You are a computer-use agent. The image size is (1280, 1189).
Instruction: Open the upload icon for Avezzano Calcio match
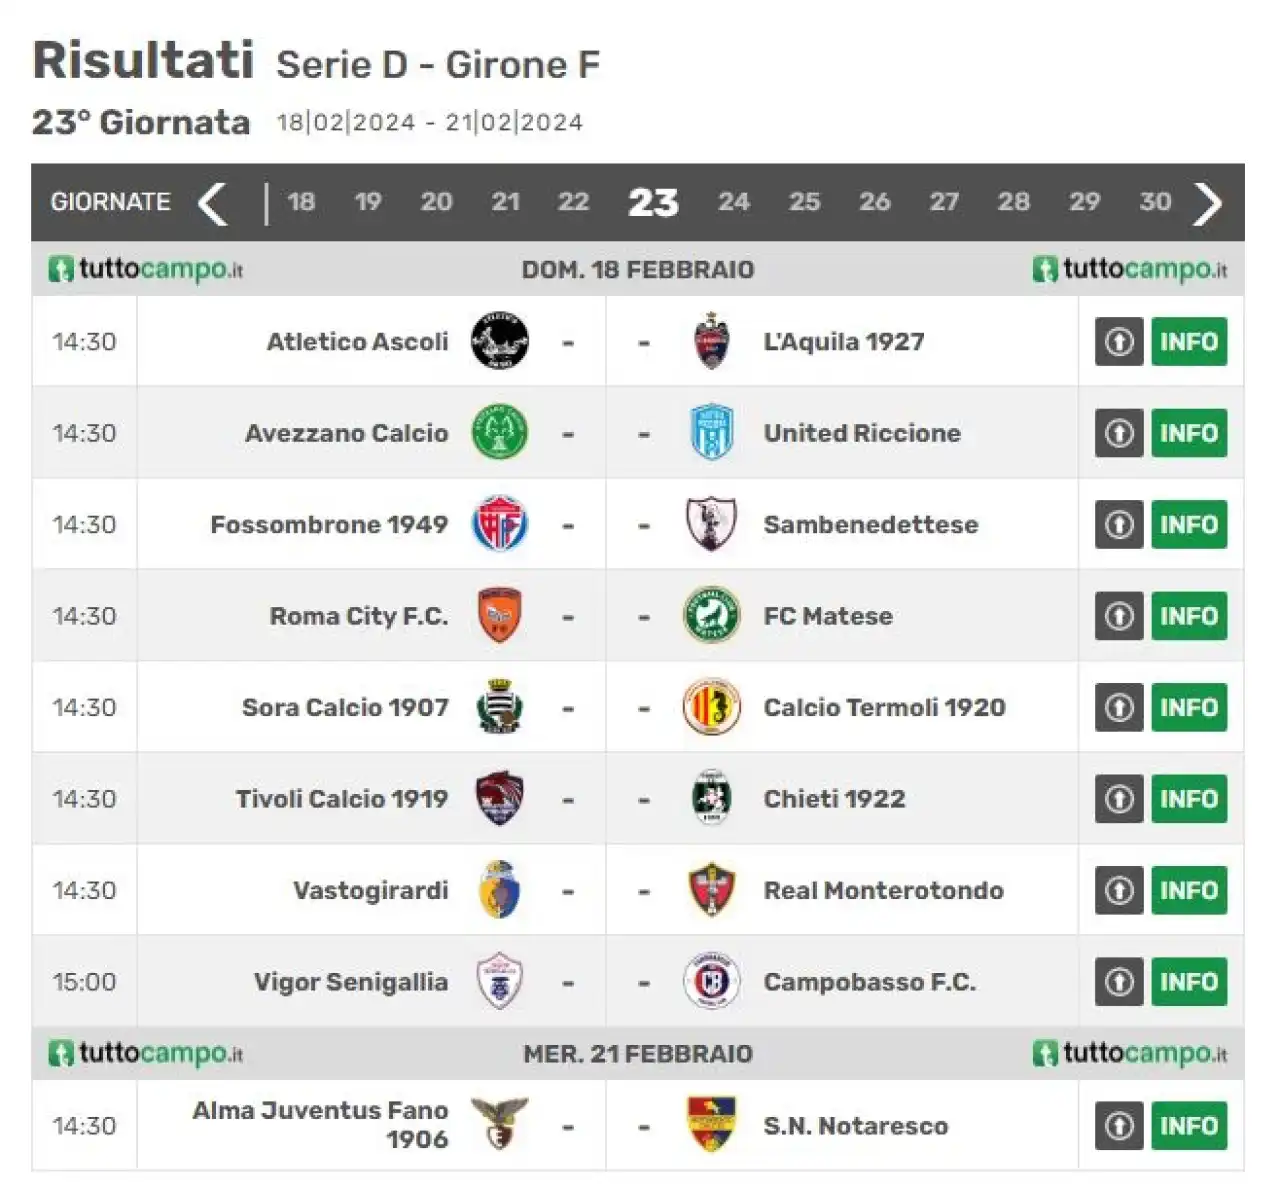pyautogui.click(x=1119, y=433)
